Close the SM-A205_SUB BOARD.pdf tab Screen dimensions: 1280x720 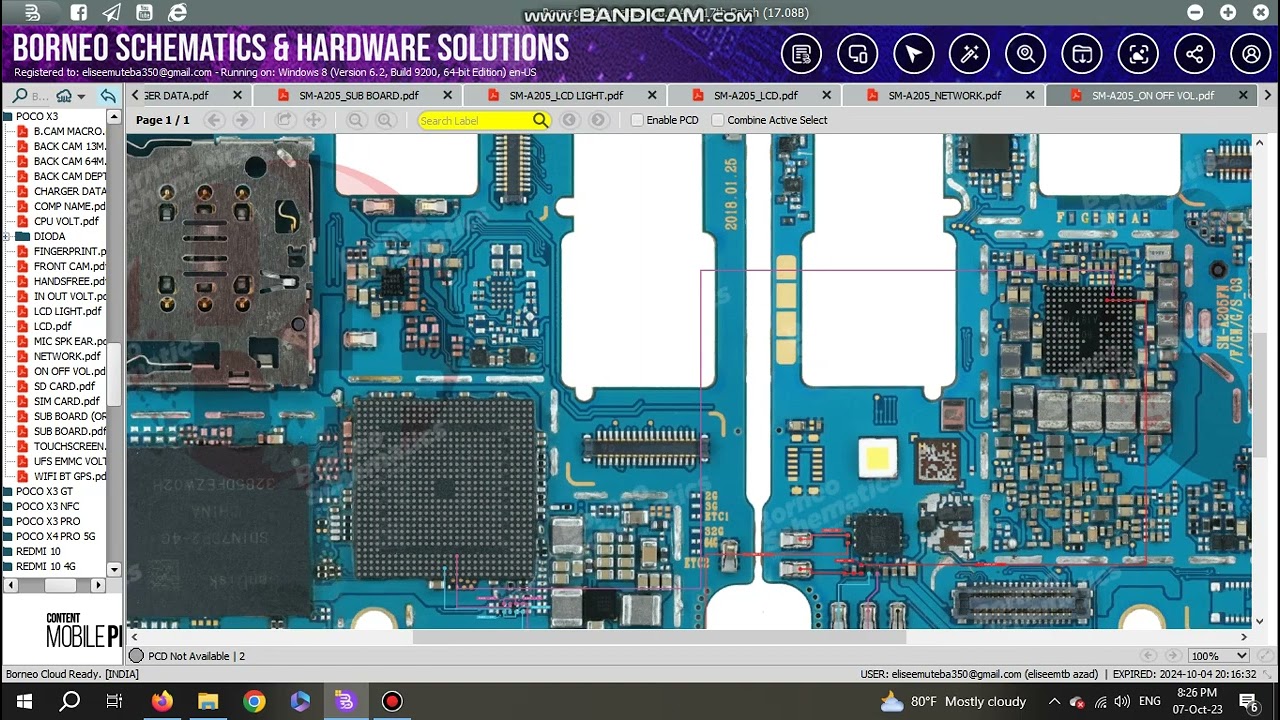[447, 95]
